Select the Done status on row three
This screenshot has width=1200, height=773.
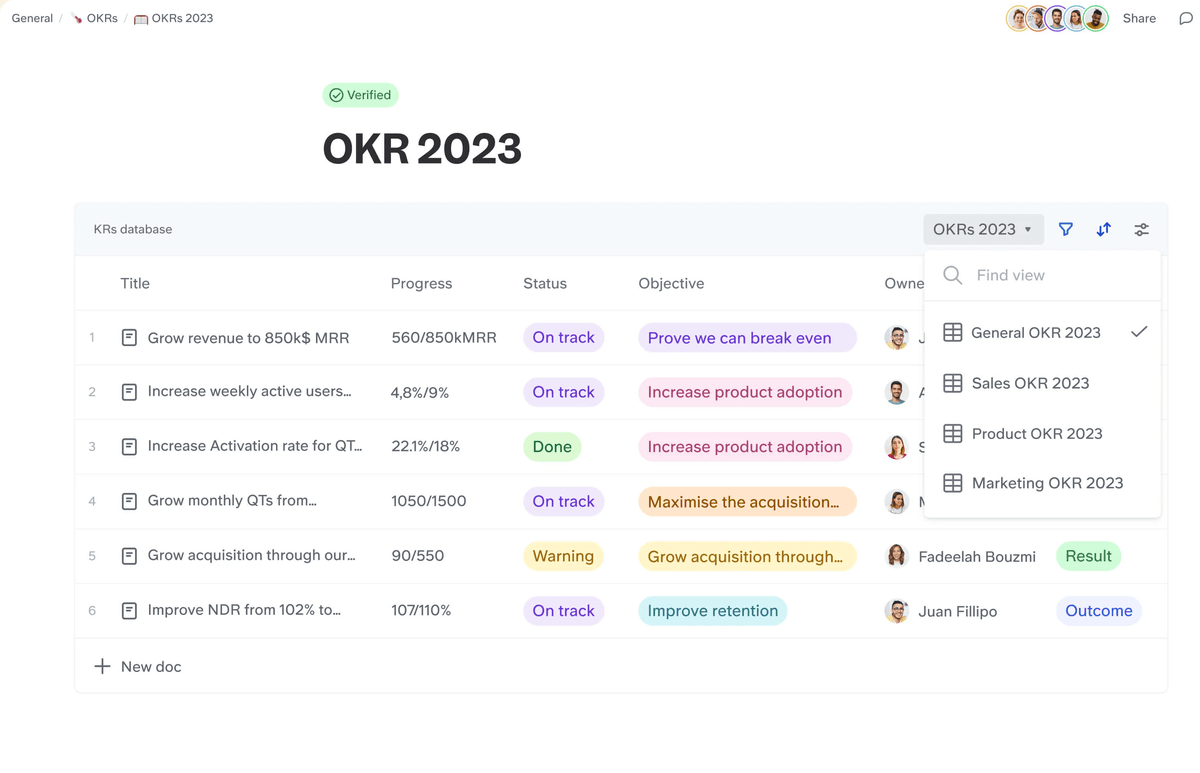click(552, 446)
